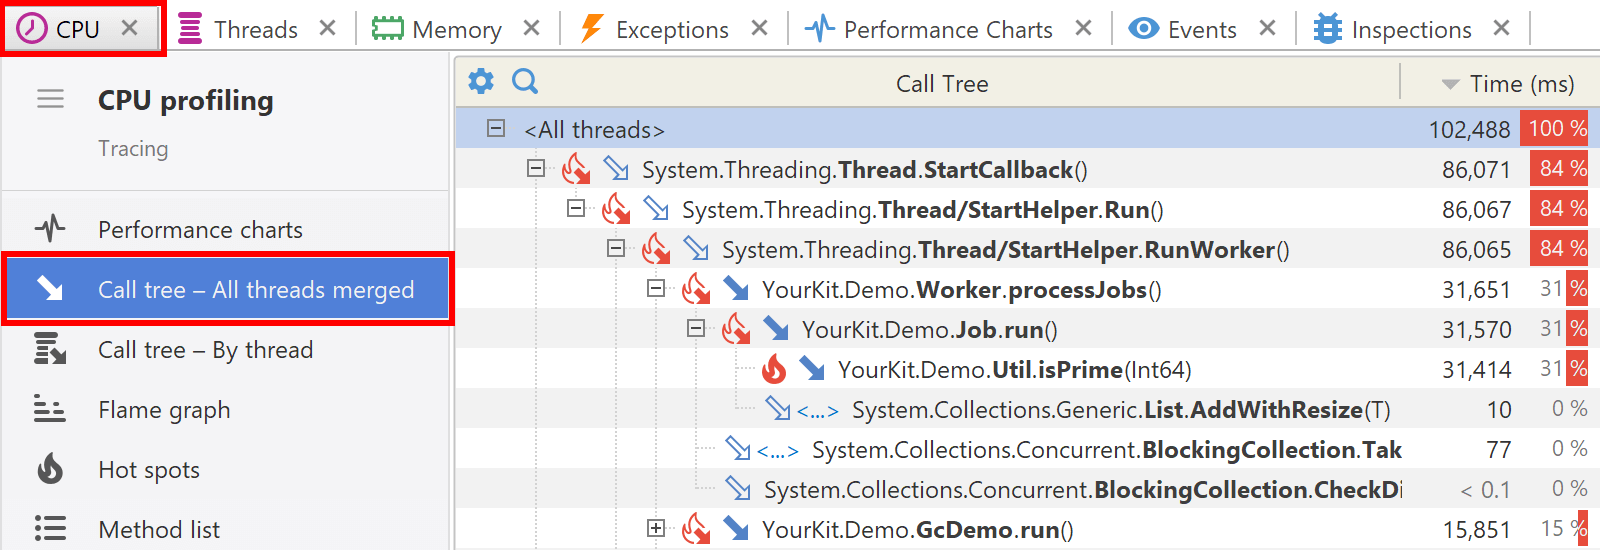Image resolution: width=1600 pixels, height=550 pixels.
Task: Close the Events tab
Action: tap(1268, 29)
